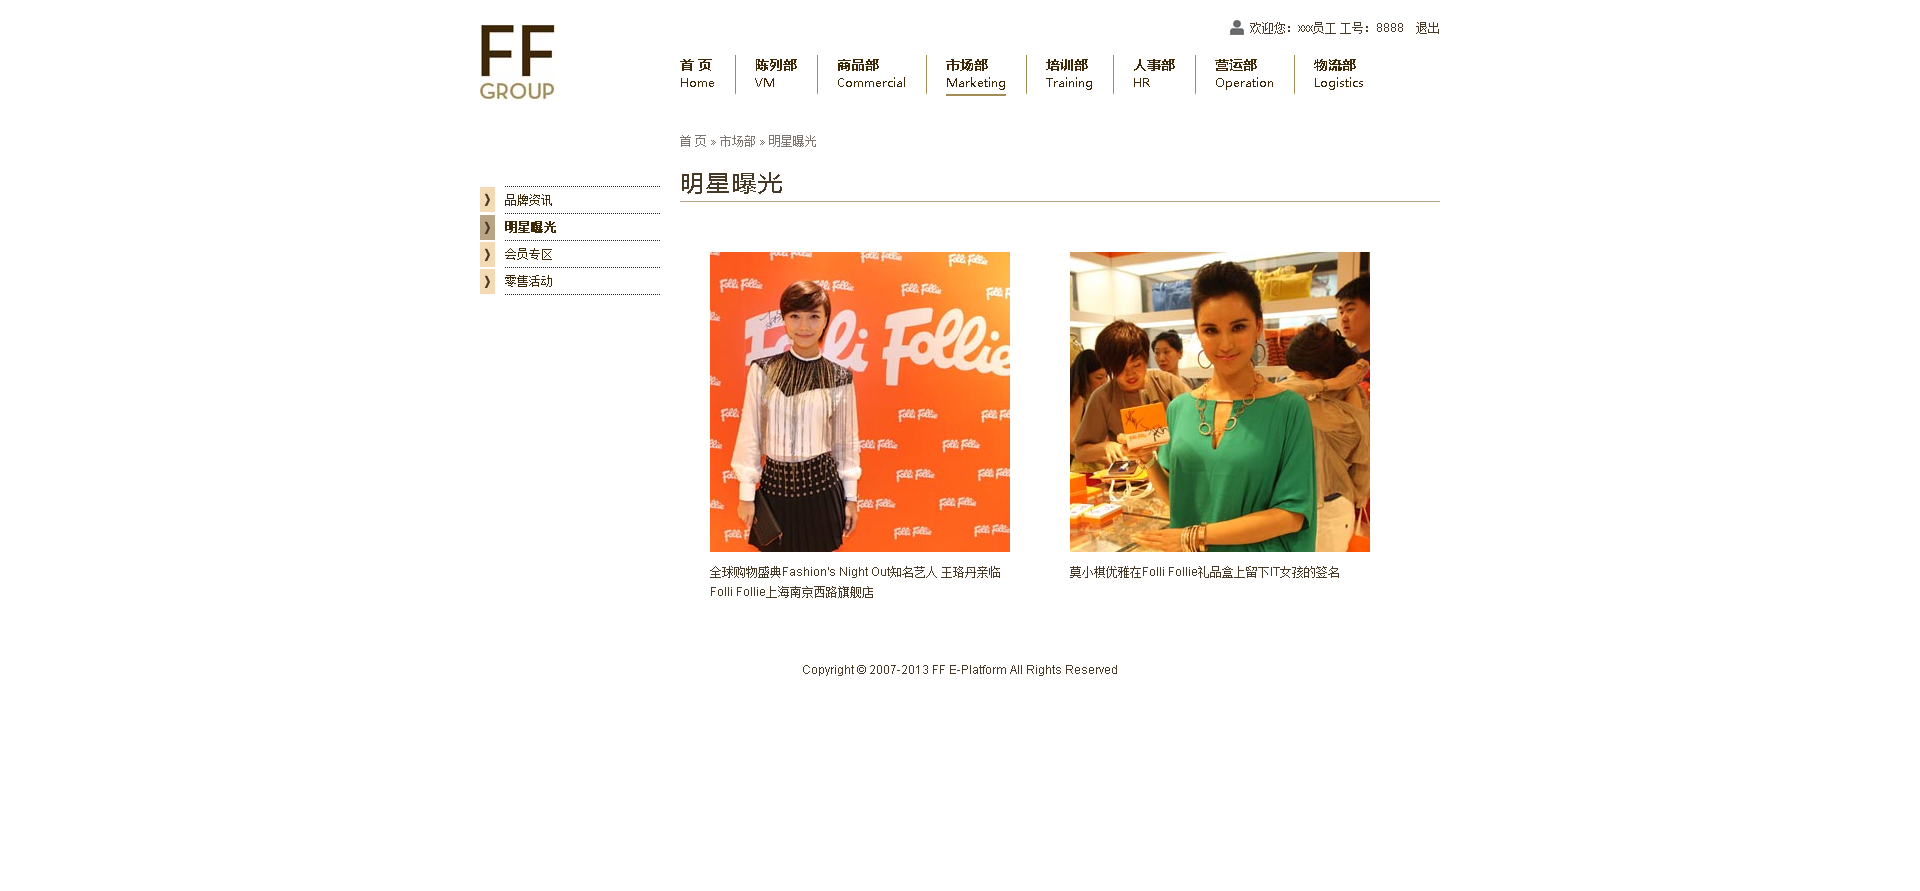Navigate to 人事部 HR

click(x=1154, y=74)
